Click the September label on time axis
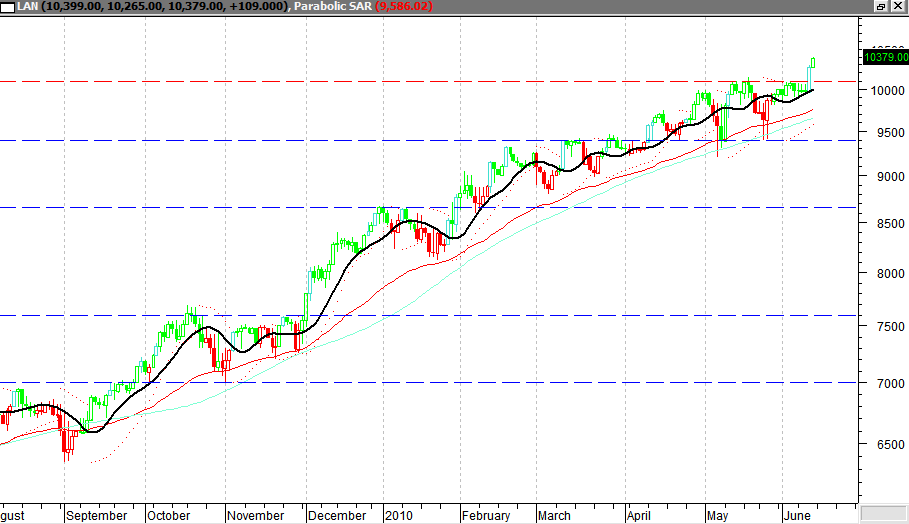909x524 pixels. tap(97, 516)
